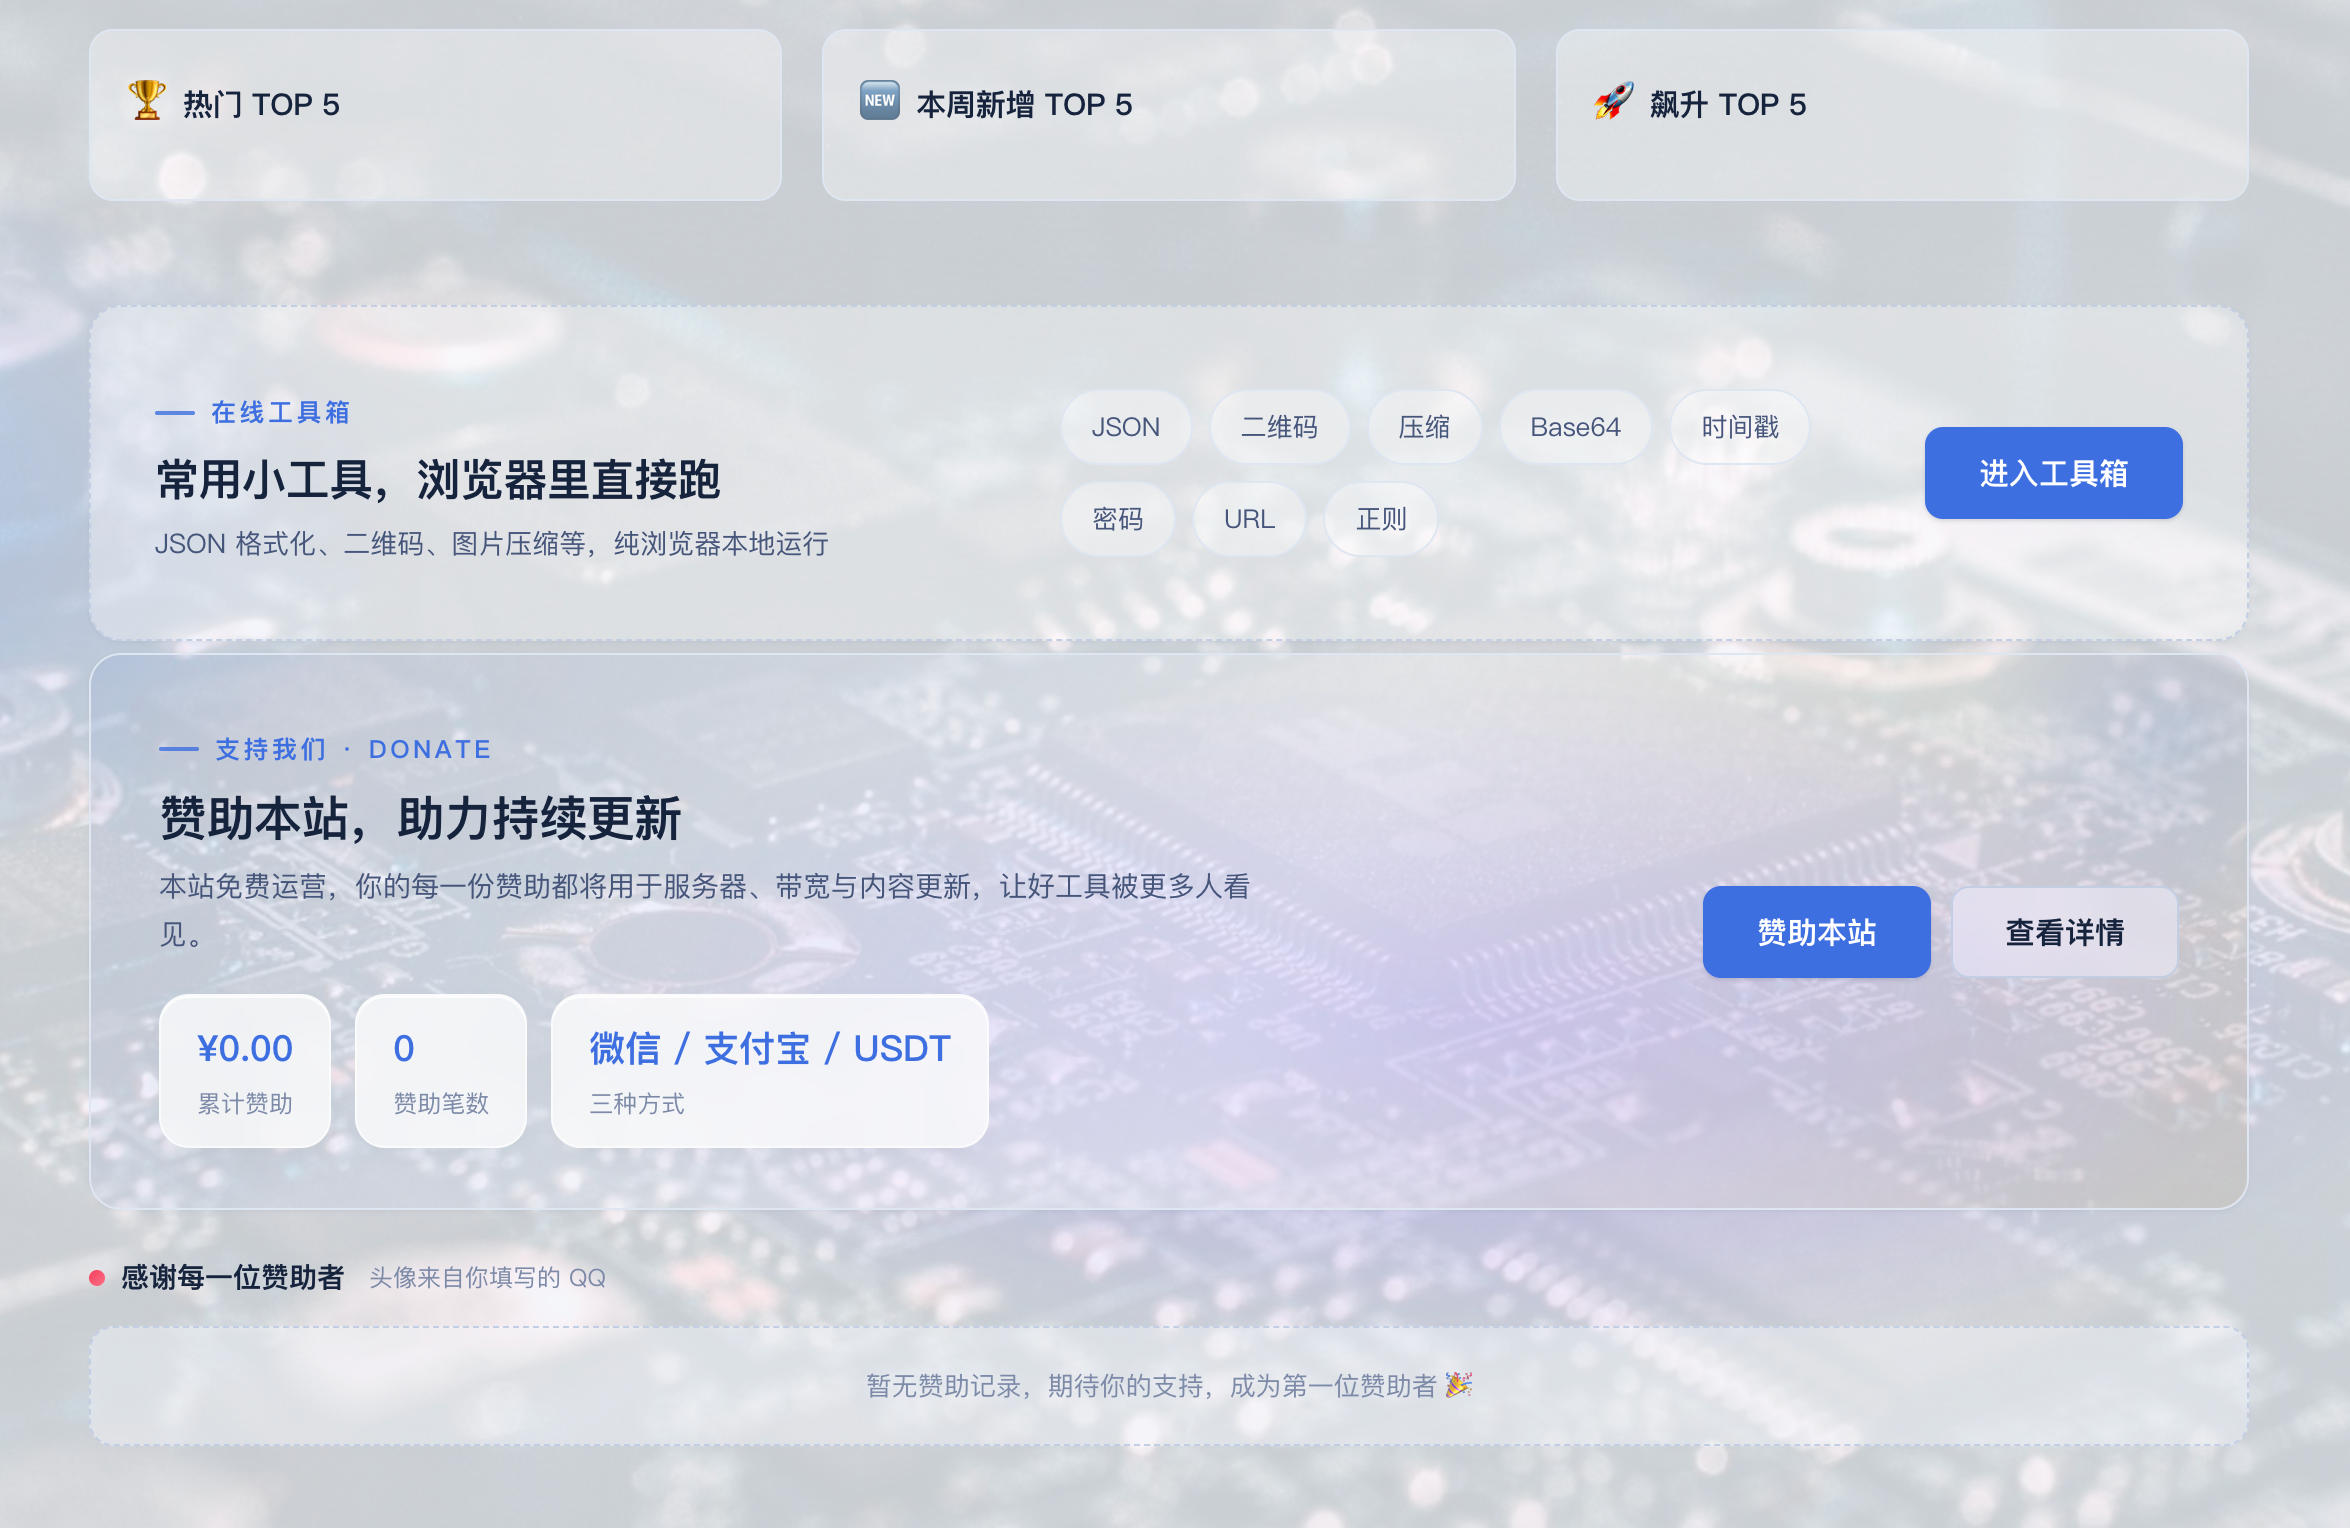Select the 时间戳 tool chip
The height and width of the screenshot is (1528, 2350).
coord(1740,427)
